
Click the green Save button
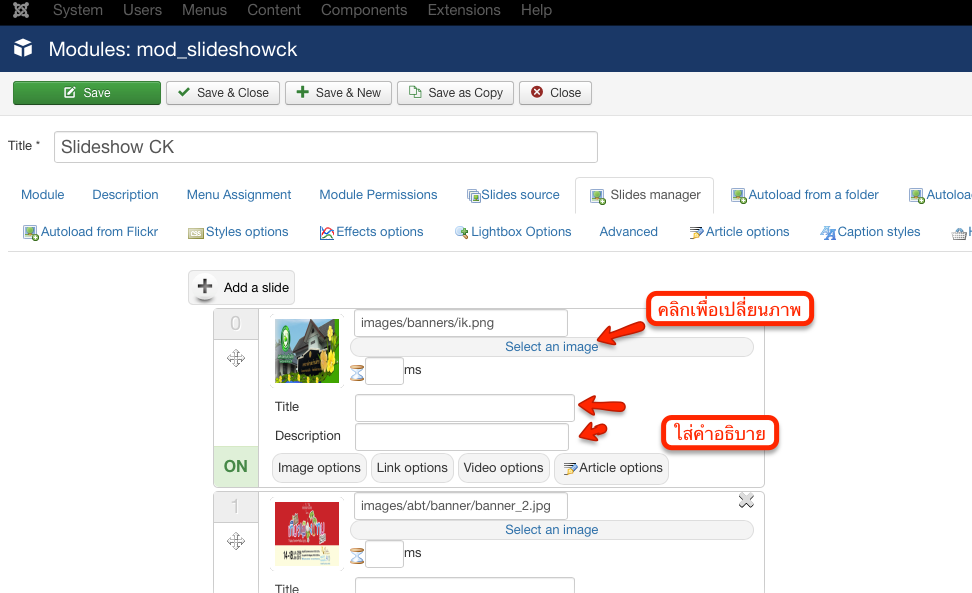pyautogui.click(x=87, y=93)
